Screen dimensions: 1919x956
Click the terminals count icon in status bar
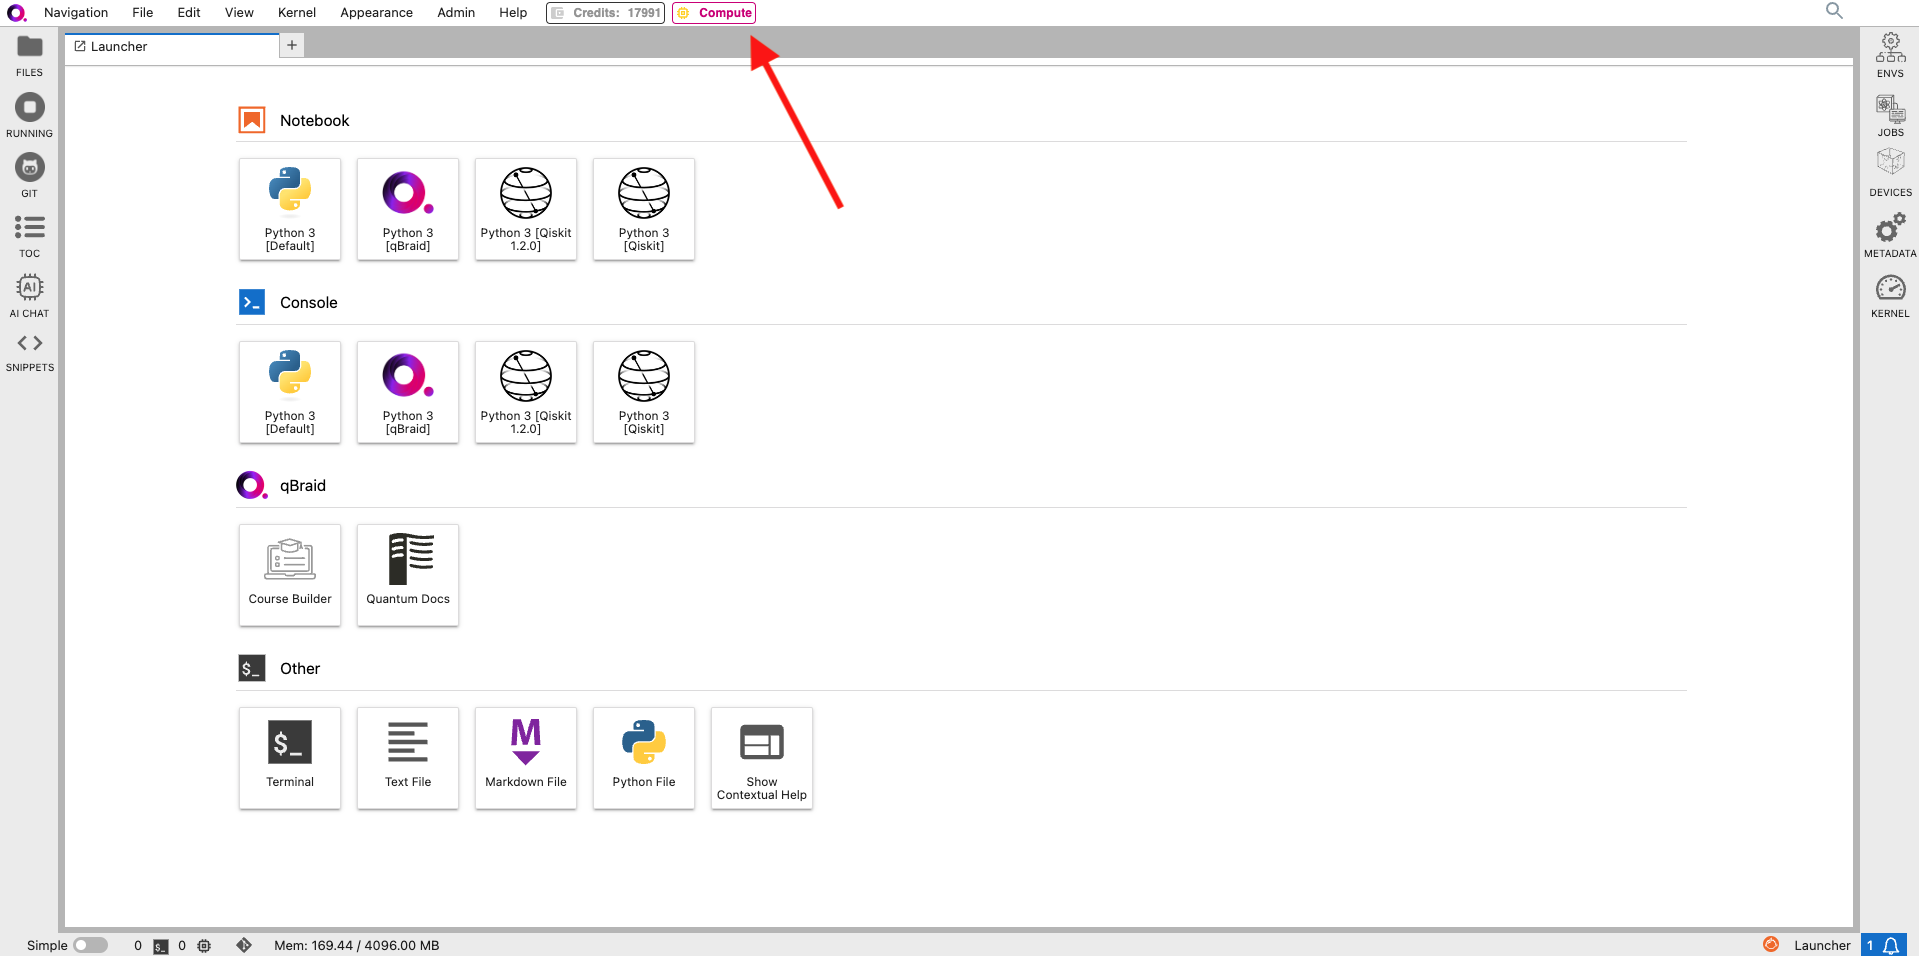(x=160, y=946)
